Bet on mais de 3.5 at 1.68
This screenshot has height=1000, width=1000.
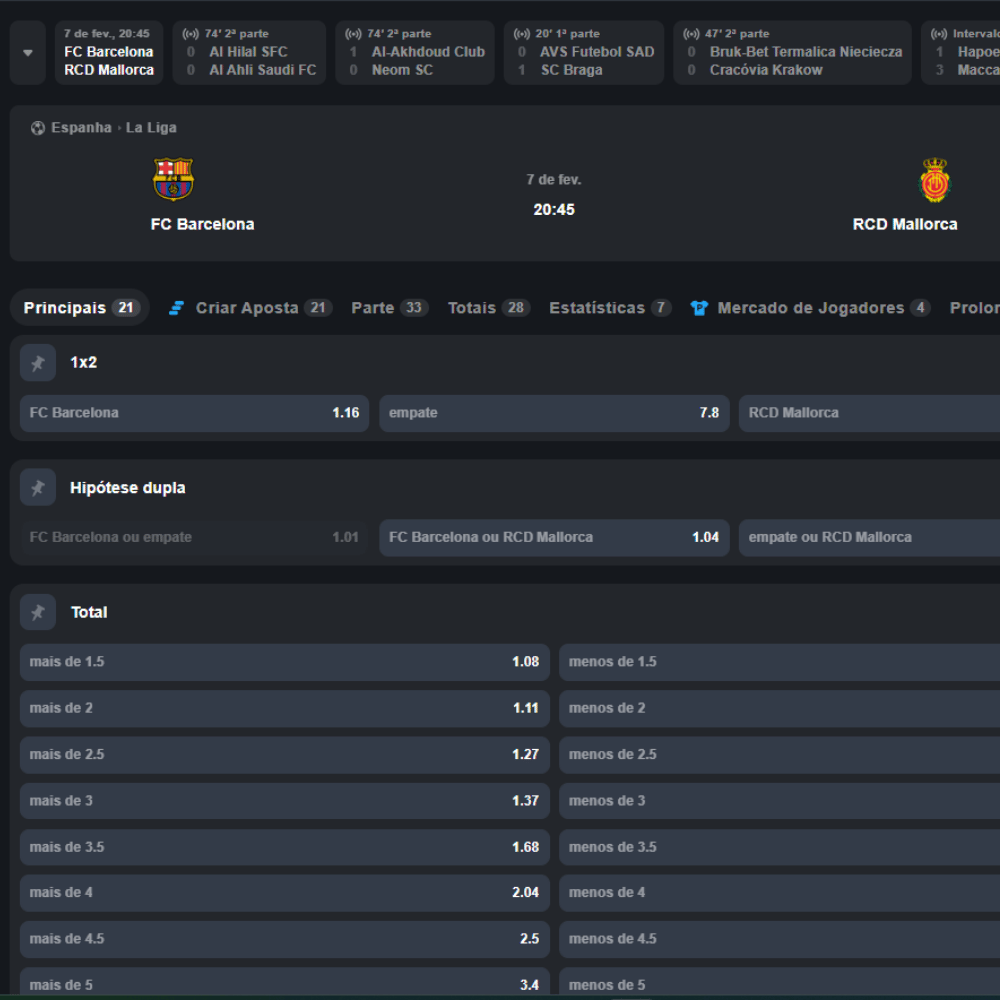pyautogui.click(x=284, y=848)
